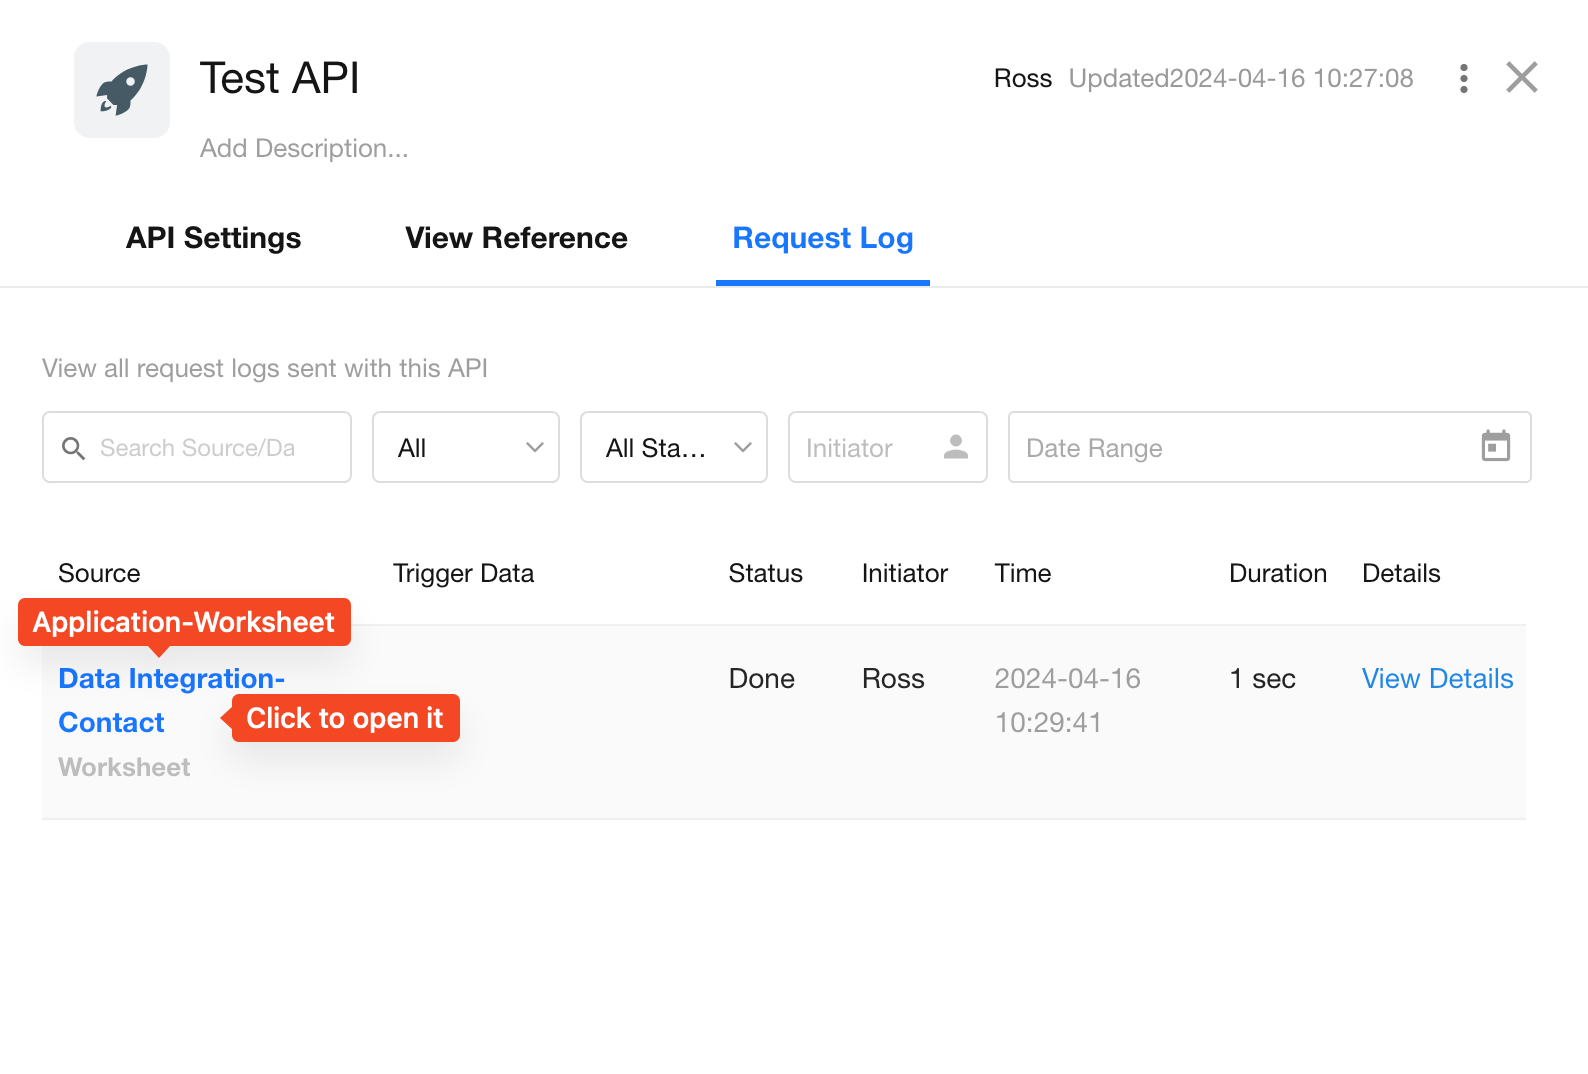Click the magnifier icon in search box

click(x=73, y=448)
